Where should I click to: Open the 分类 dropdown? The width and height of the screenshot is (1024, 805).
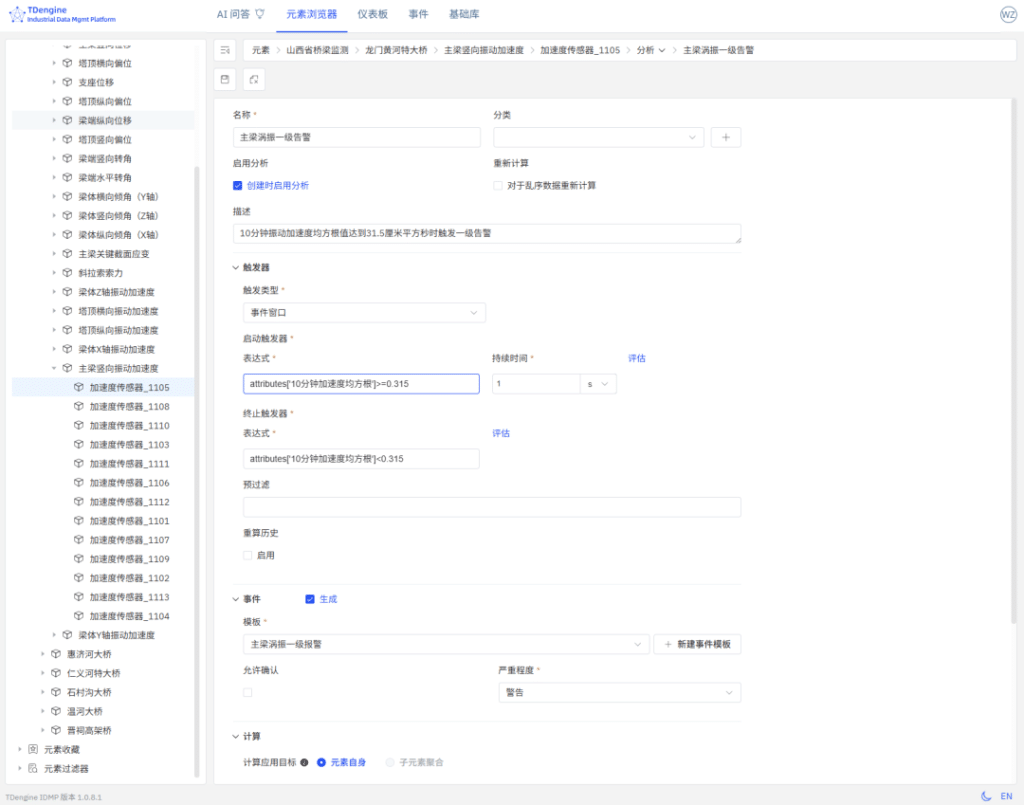[599, 137]
